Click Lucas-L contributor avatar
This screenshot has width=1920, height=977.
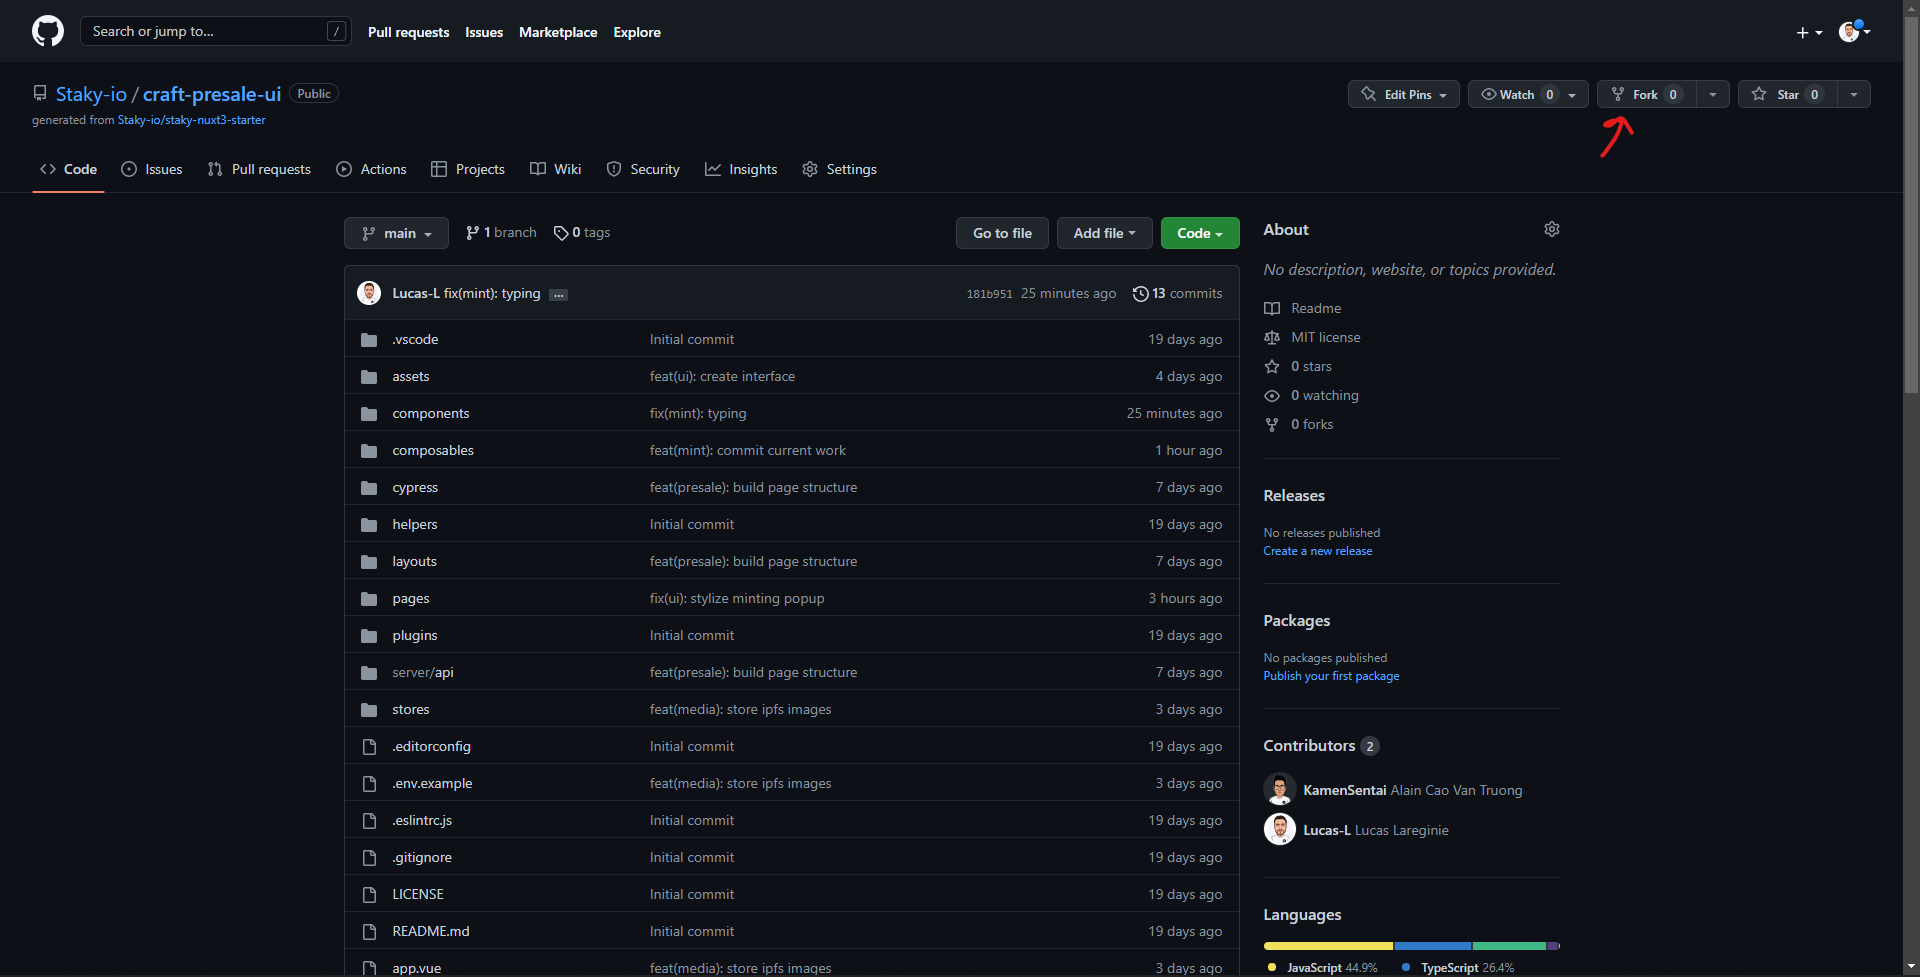tap(1280, 829)
